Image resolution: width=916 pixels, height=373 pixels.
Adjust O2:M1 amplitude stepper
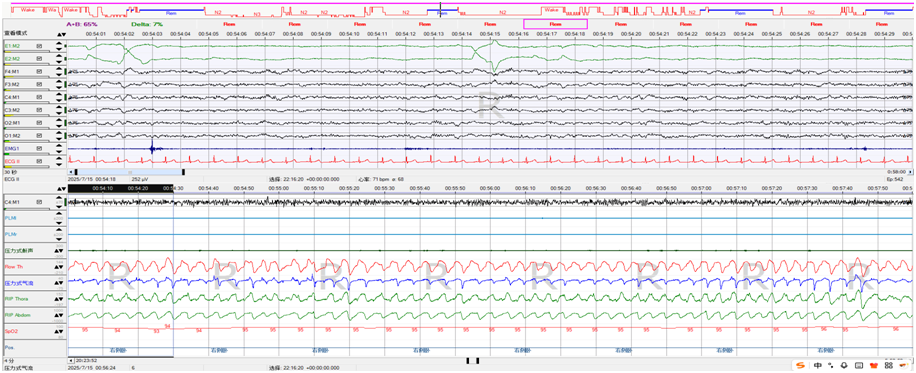click(x=60, y=123)
